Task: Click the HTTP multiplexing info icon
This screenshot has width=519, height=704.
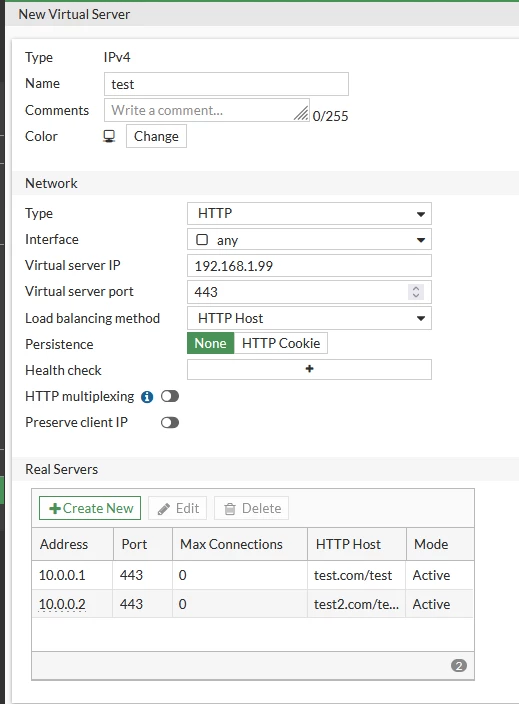Action: [x=147, y=397]
